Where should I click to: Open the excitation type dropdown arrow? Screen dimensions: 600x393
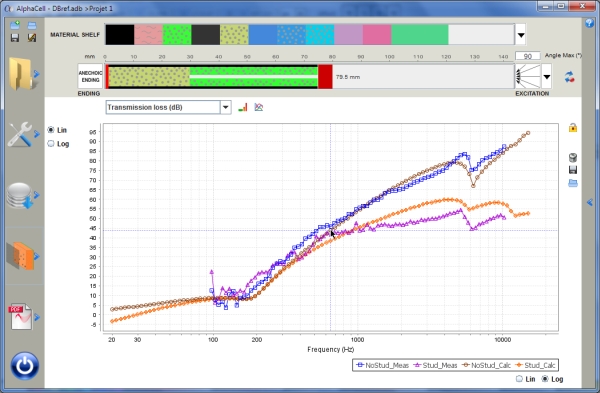point(547,77)
